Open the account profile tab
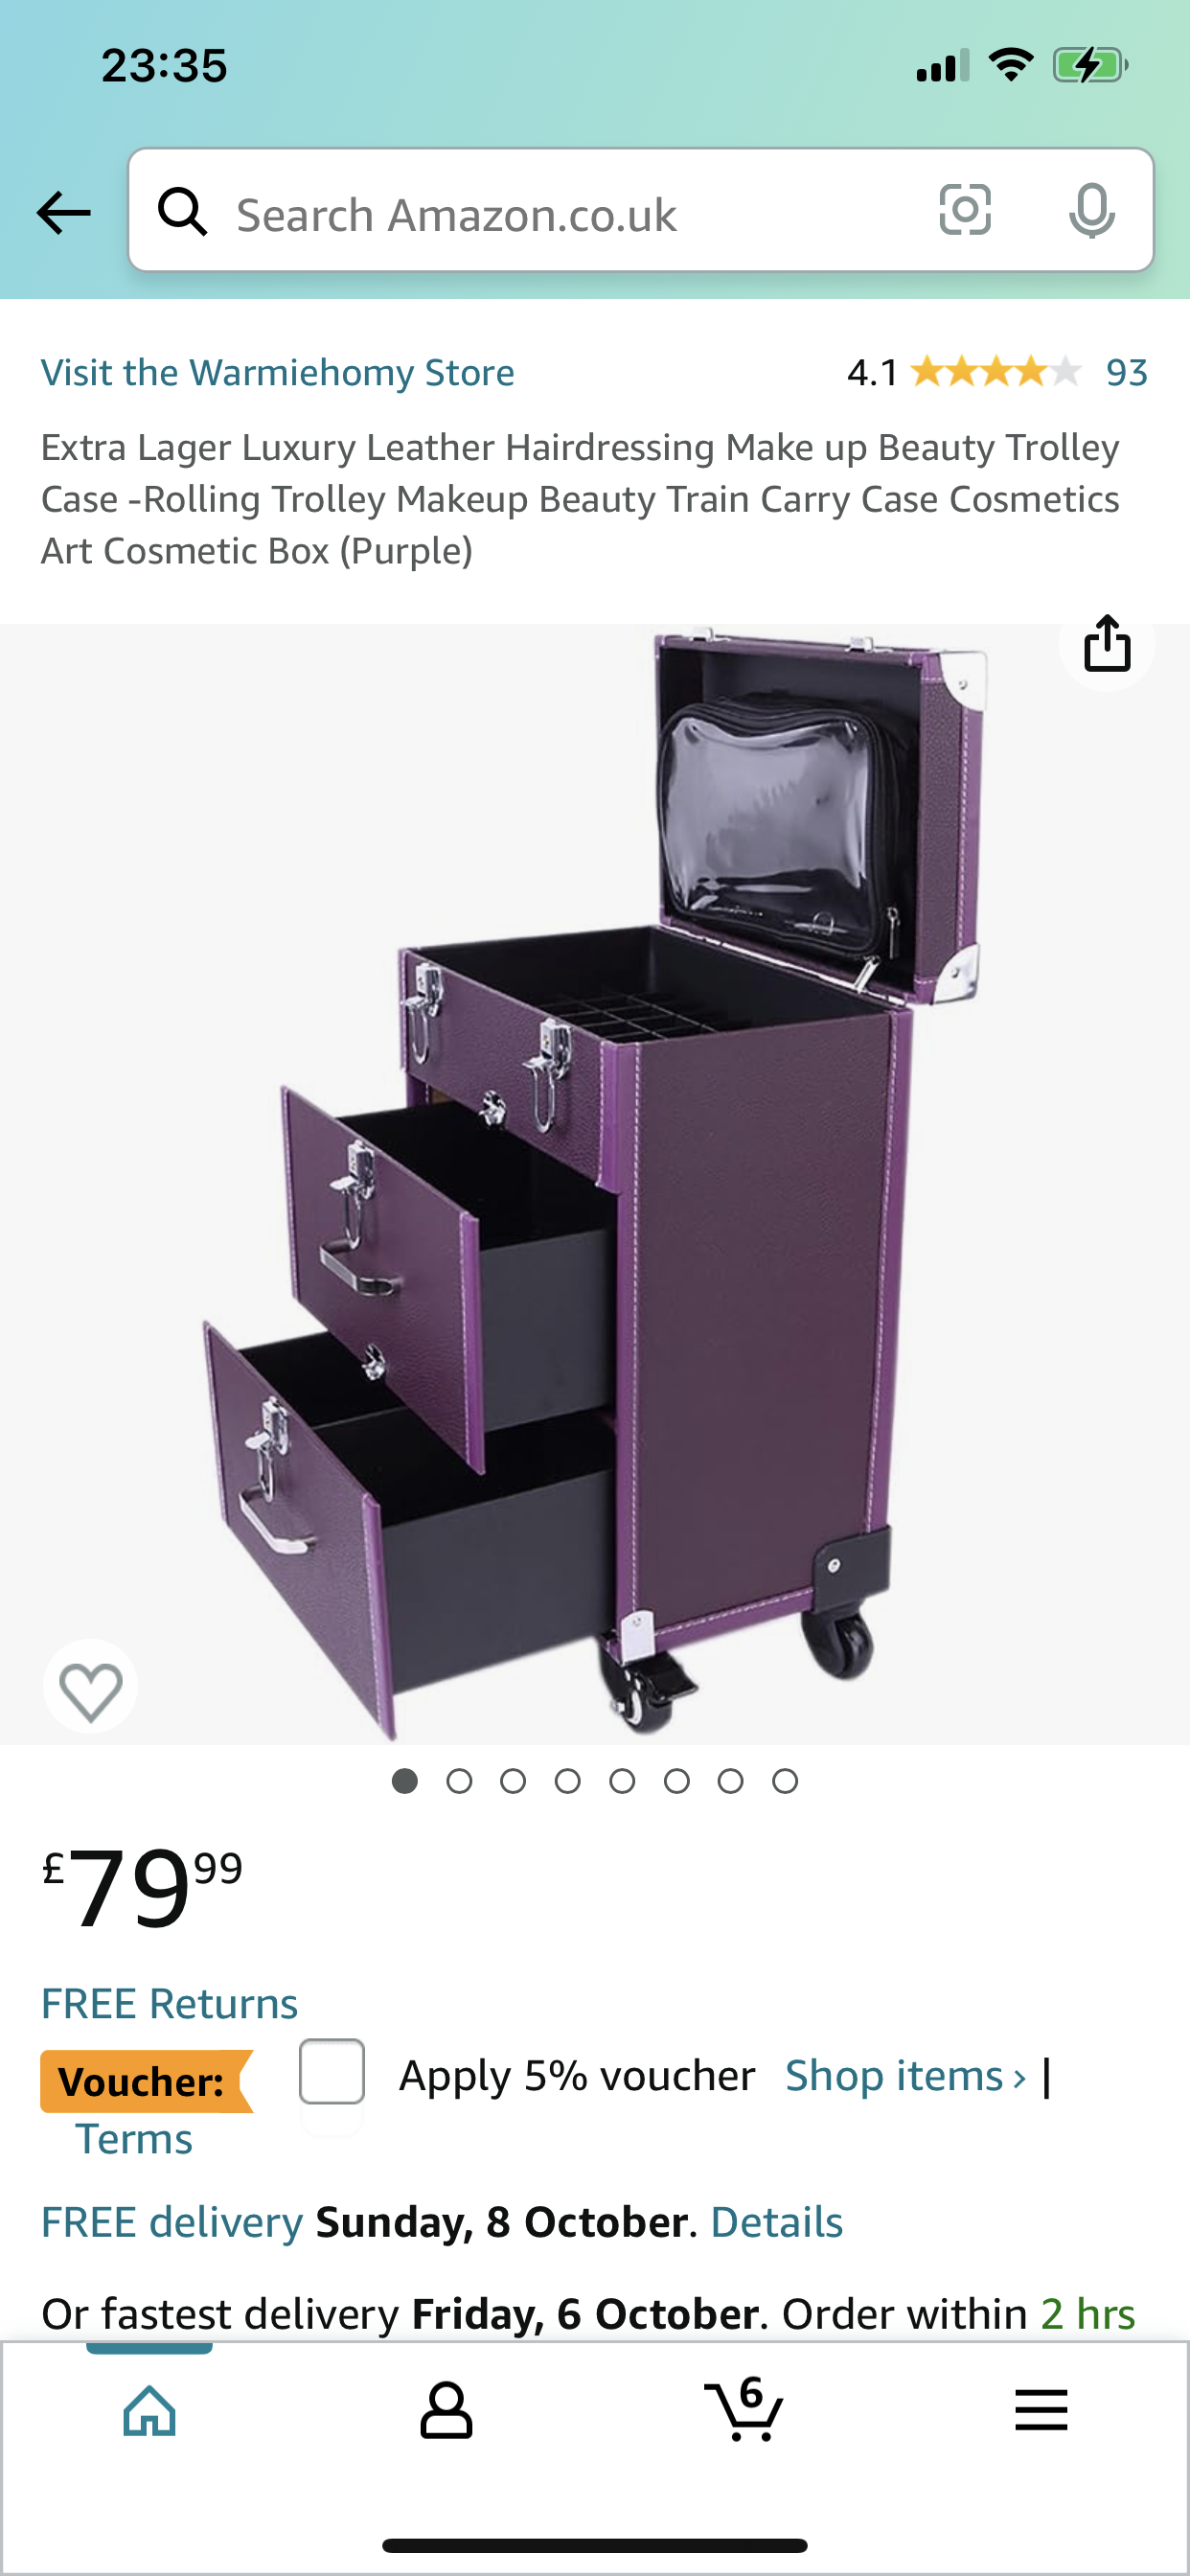 pyautogui.click(x=446, y=2411)
